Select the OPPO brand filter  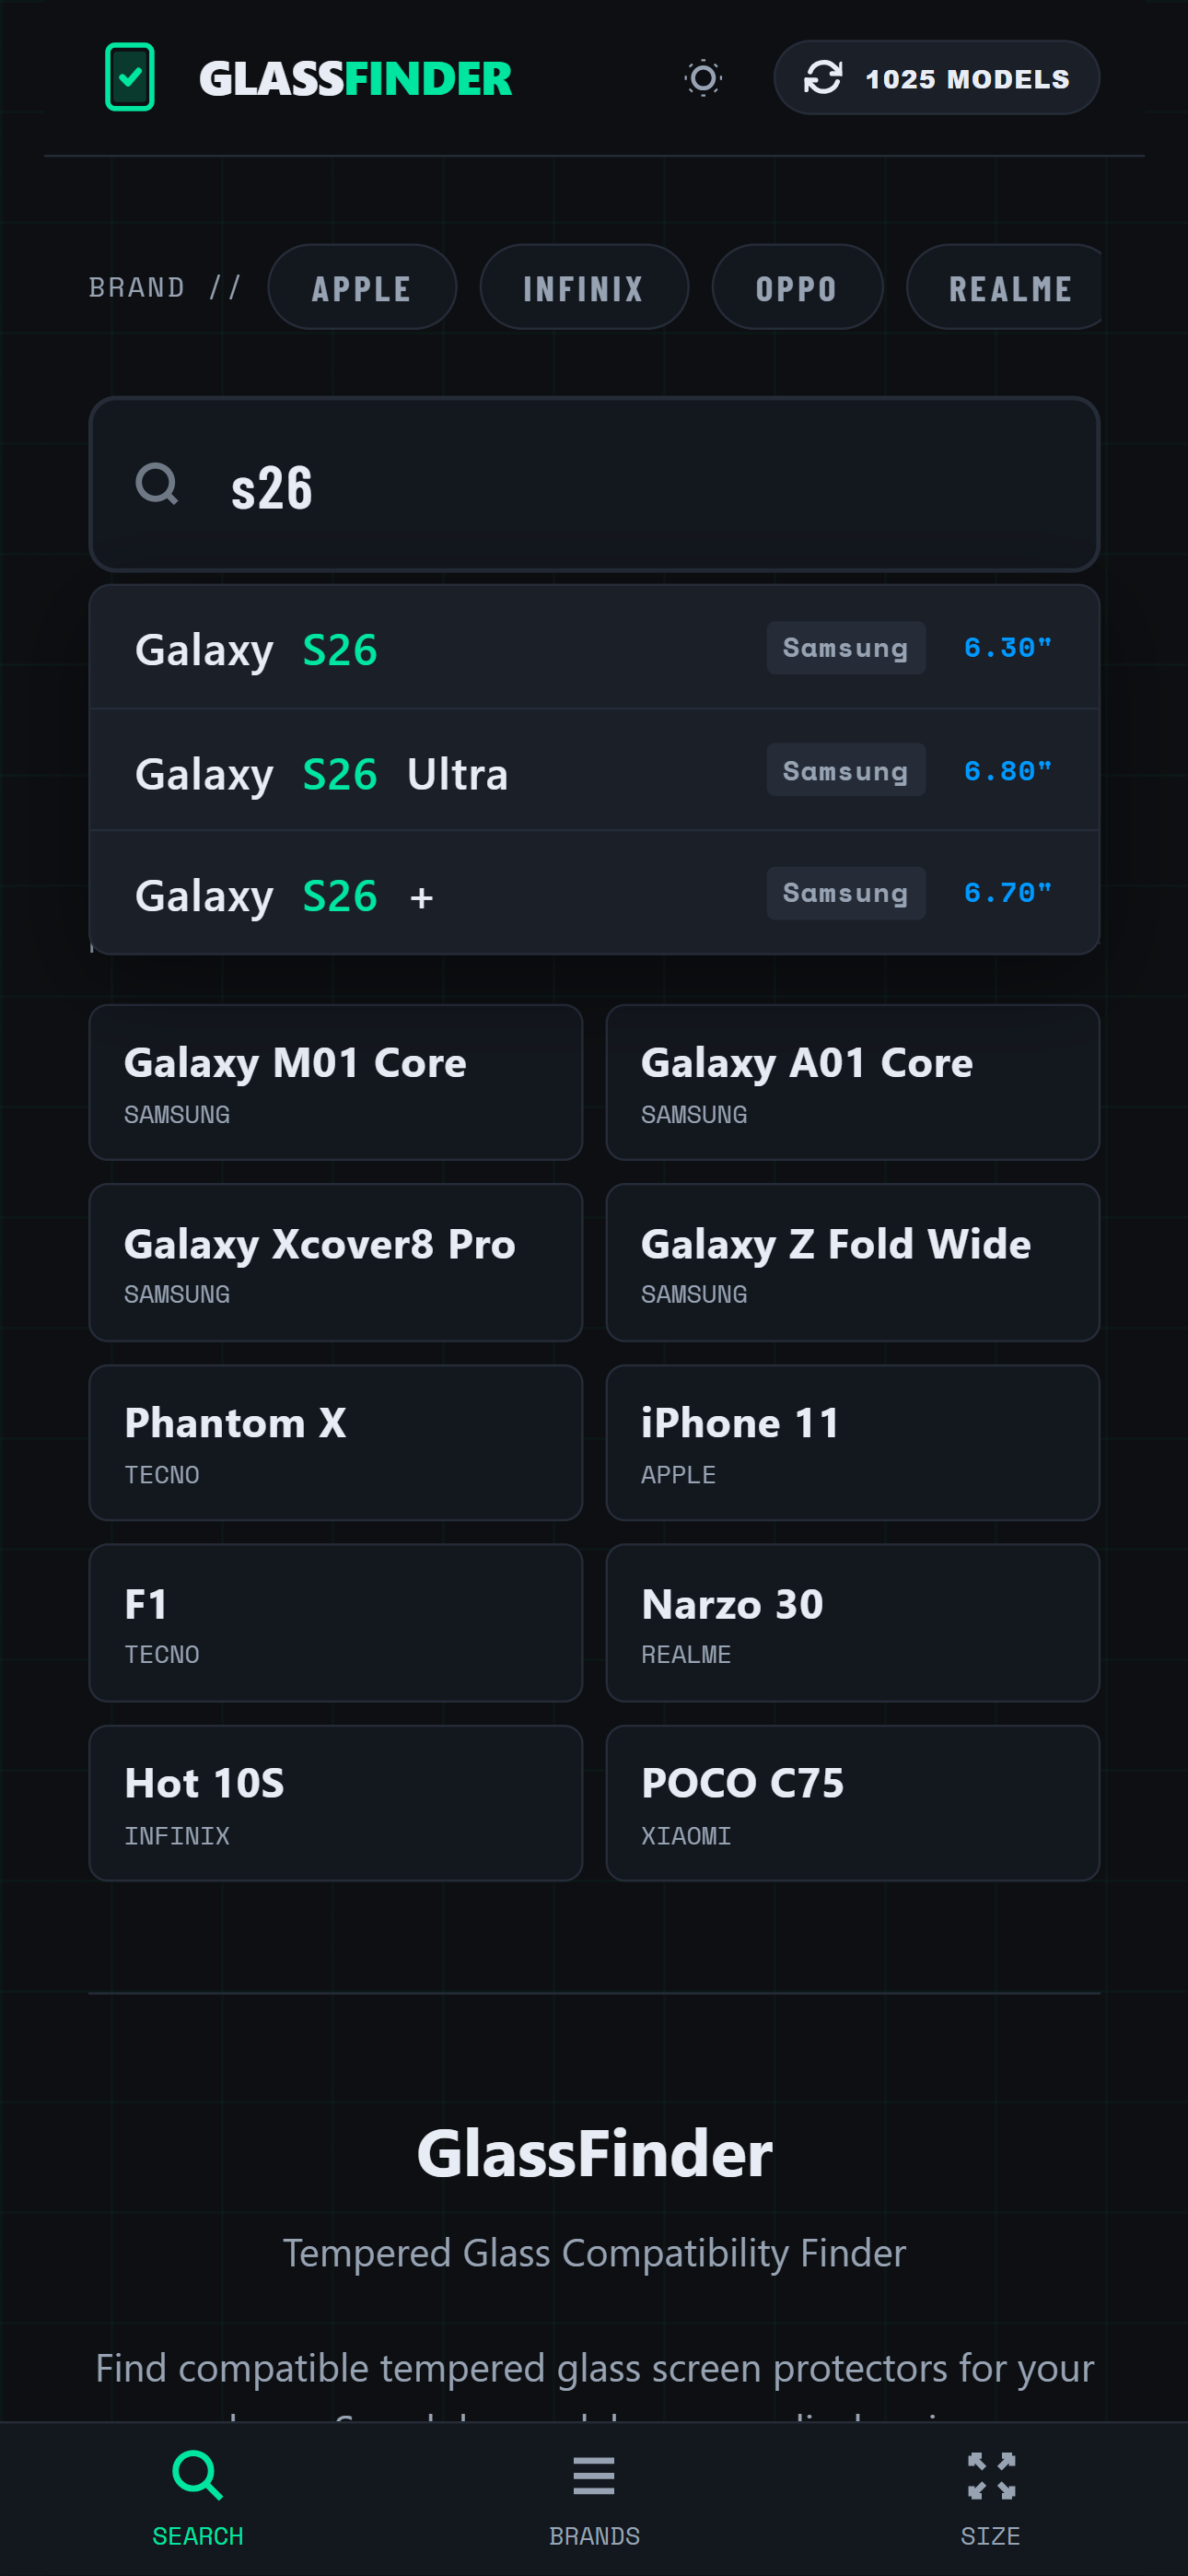(x=797, y=287)
